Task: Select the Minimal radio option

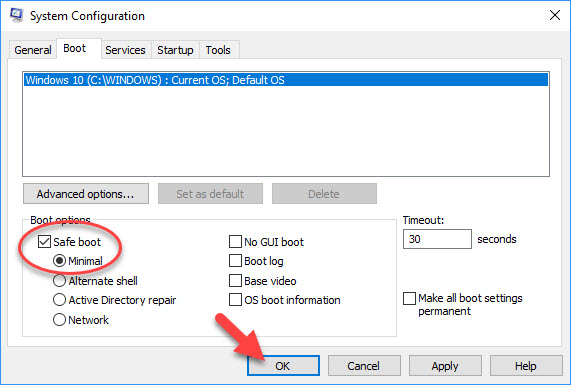Action: tap(59, 261)
